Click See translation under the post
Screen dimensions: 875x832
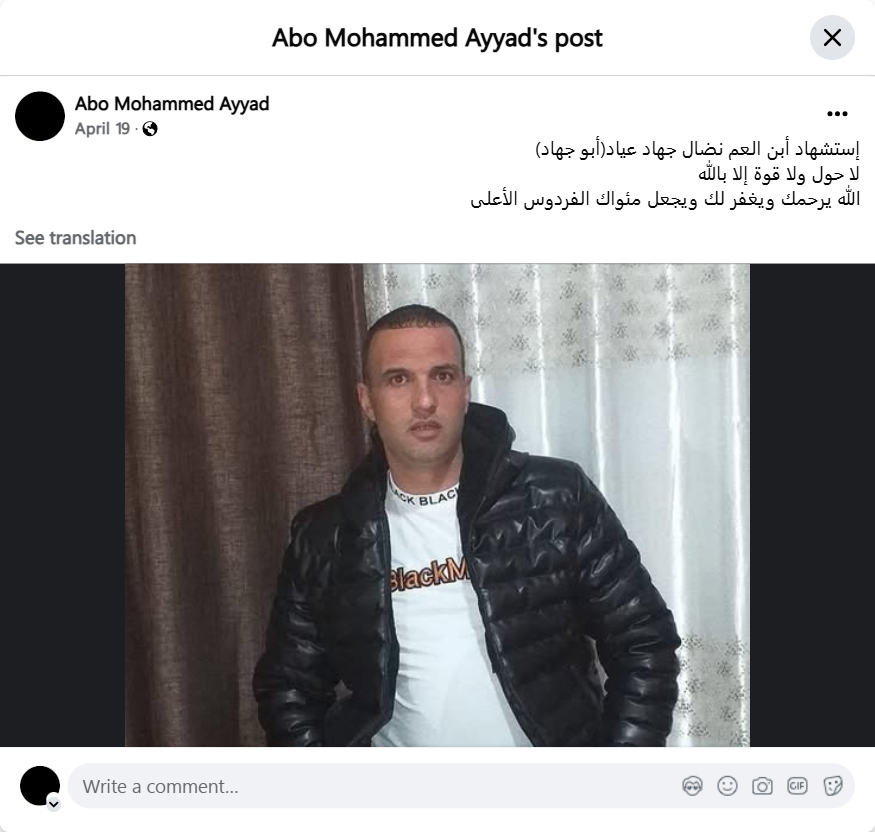tap(75, 238)
